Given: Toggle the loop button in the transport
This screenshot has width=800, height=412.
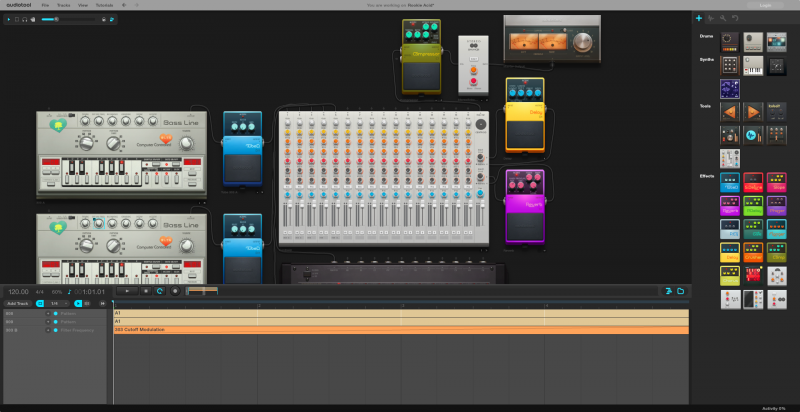Looking at the screenshot, I should pyautogui.click(x=160, y=291).
